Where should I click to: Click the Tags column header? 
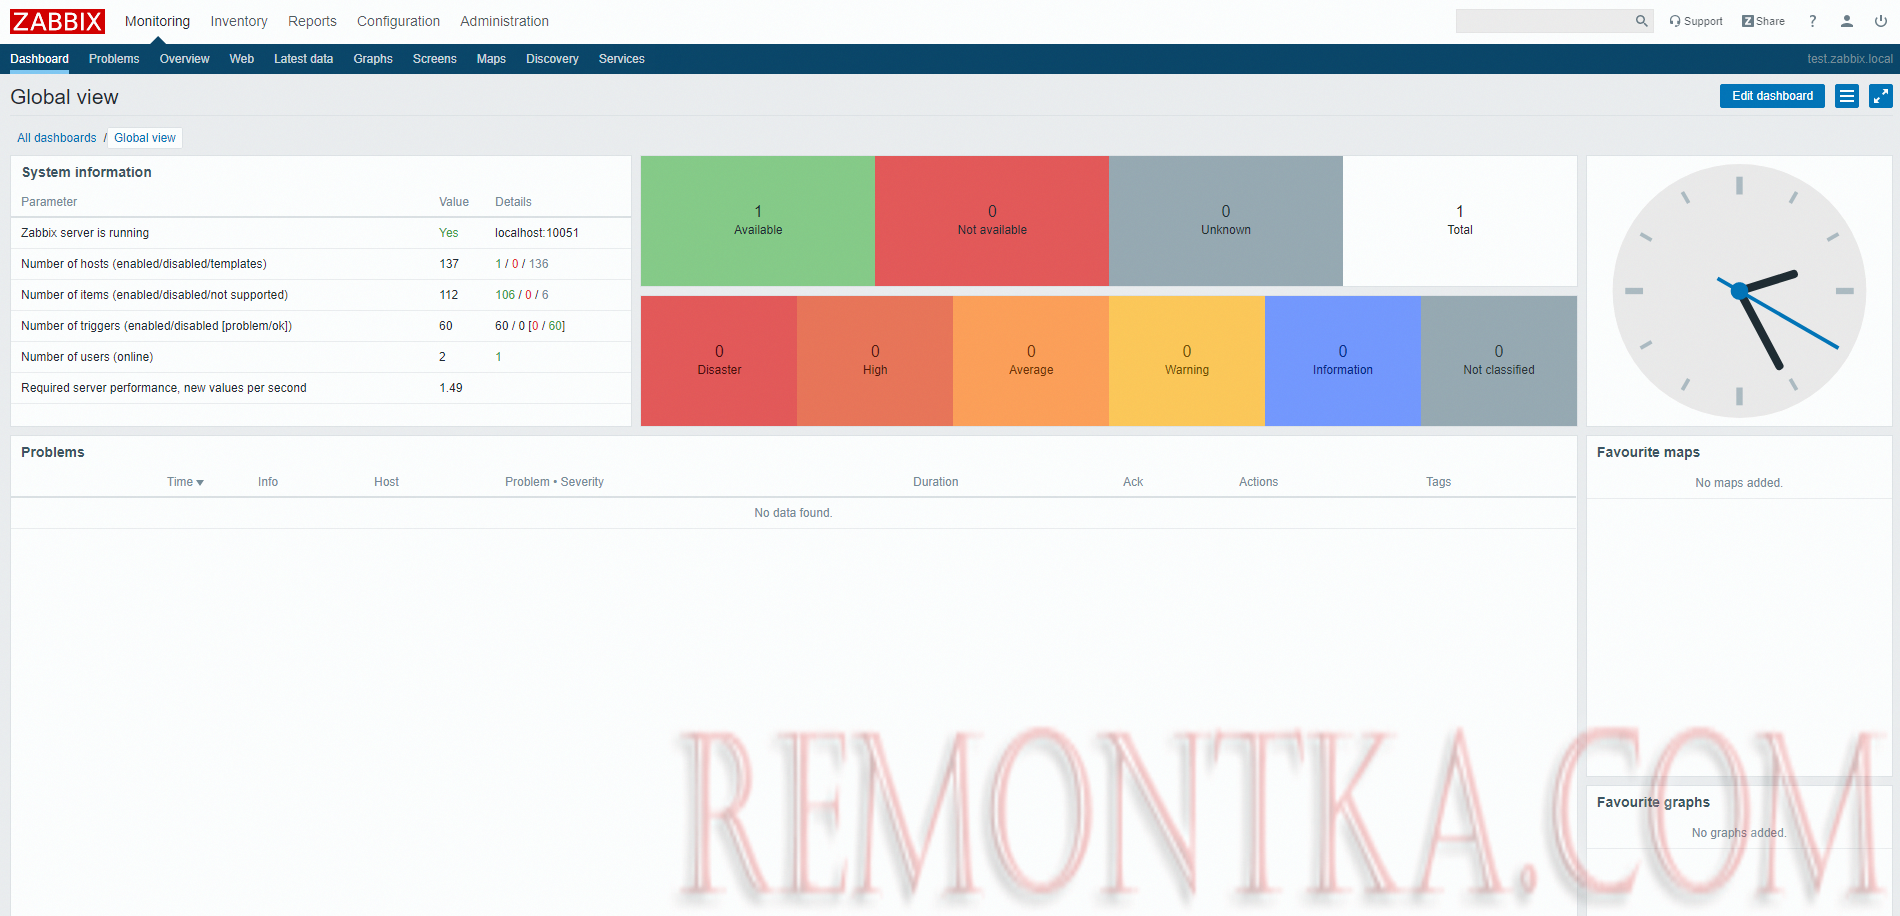[1438, 482]
